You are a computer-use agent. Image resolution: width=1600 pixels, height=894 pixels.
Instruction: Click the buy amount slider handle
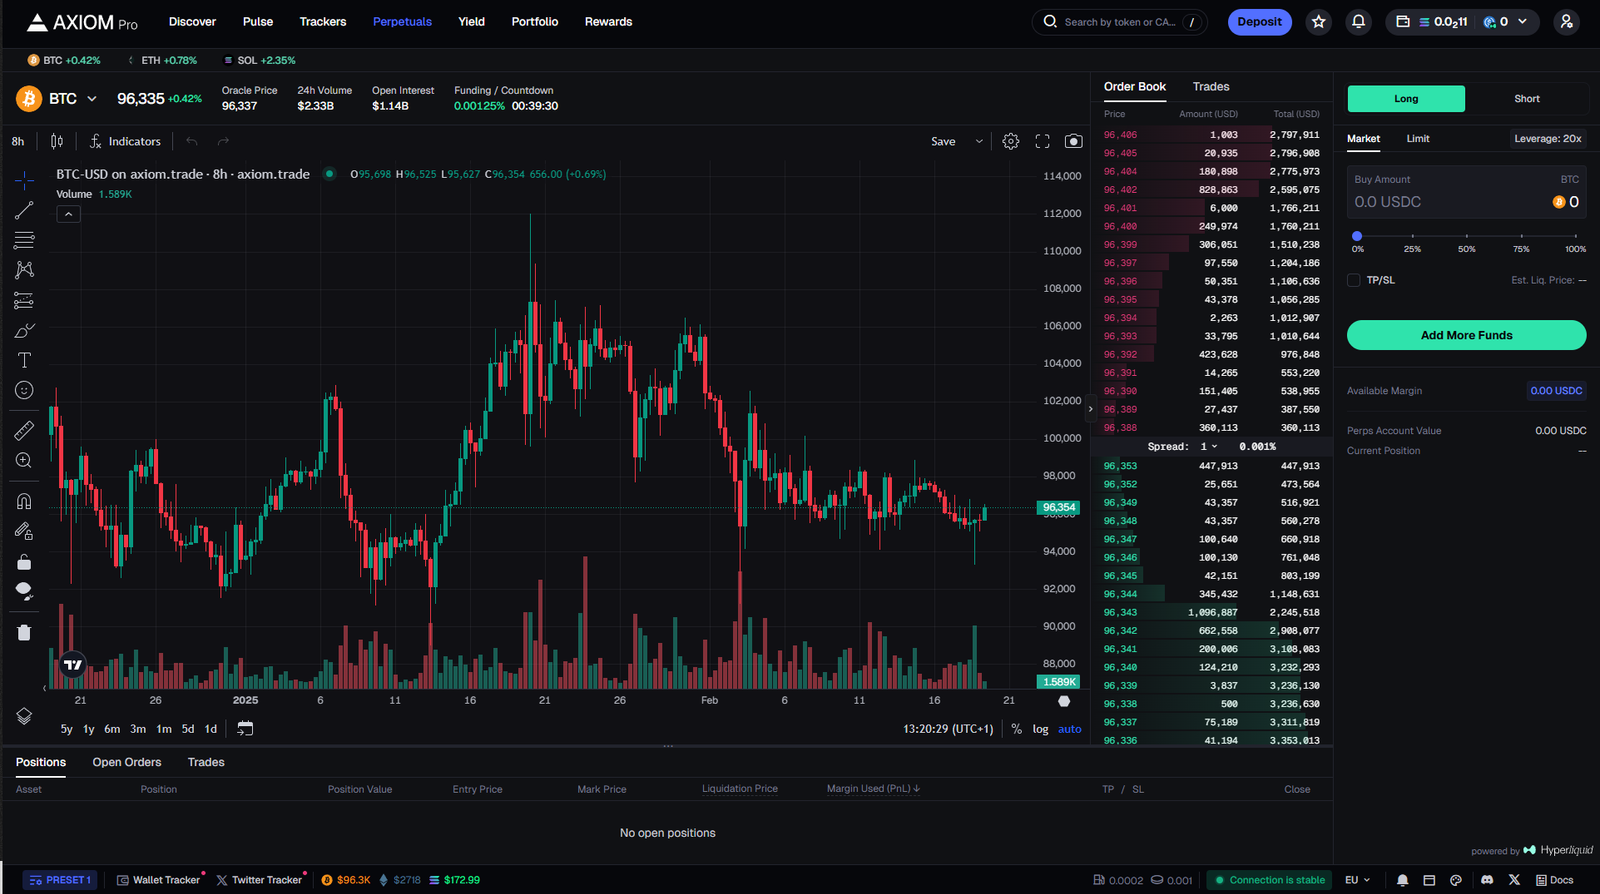click(x=1357, y=236)
